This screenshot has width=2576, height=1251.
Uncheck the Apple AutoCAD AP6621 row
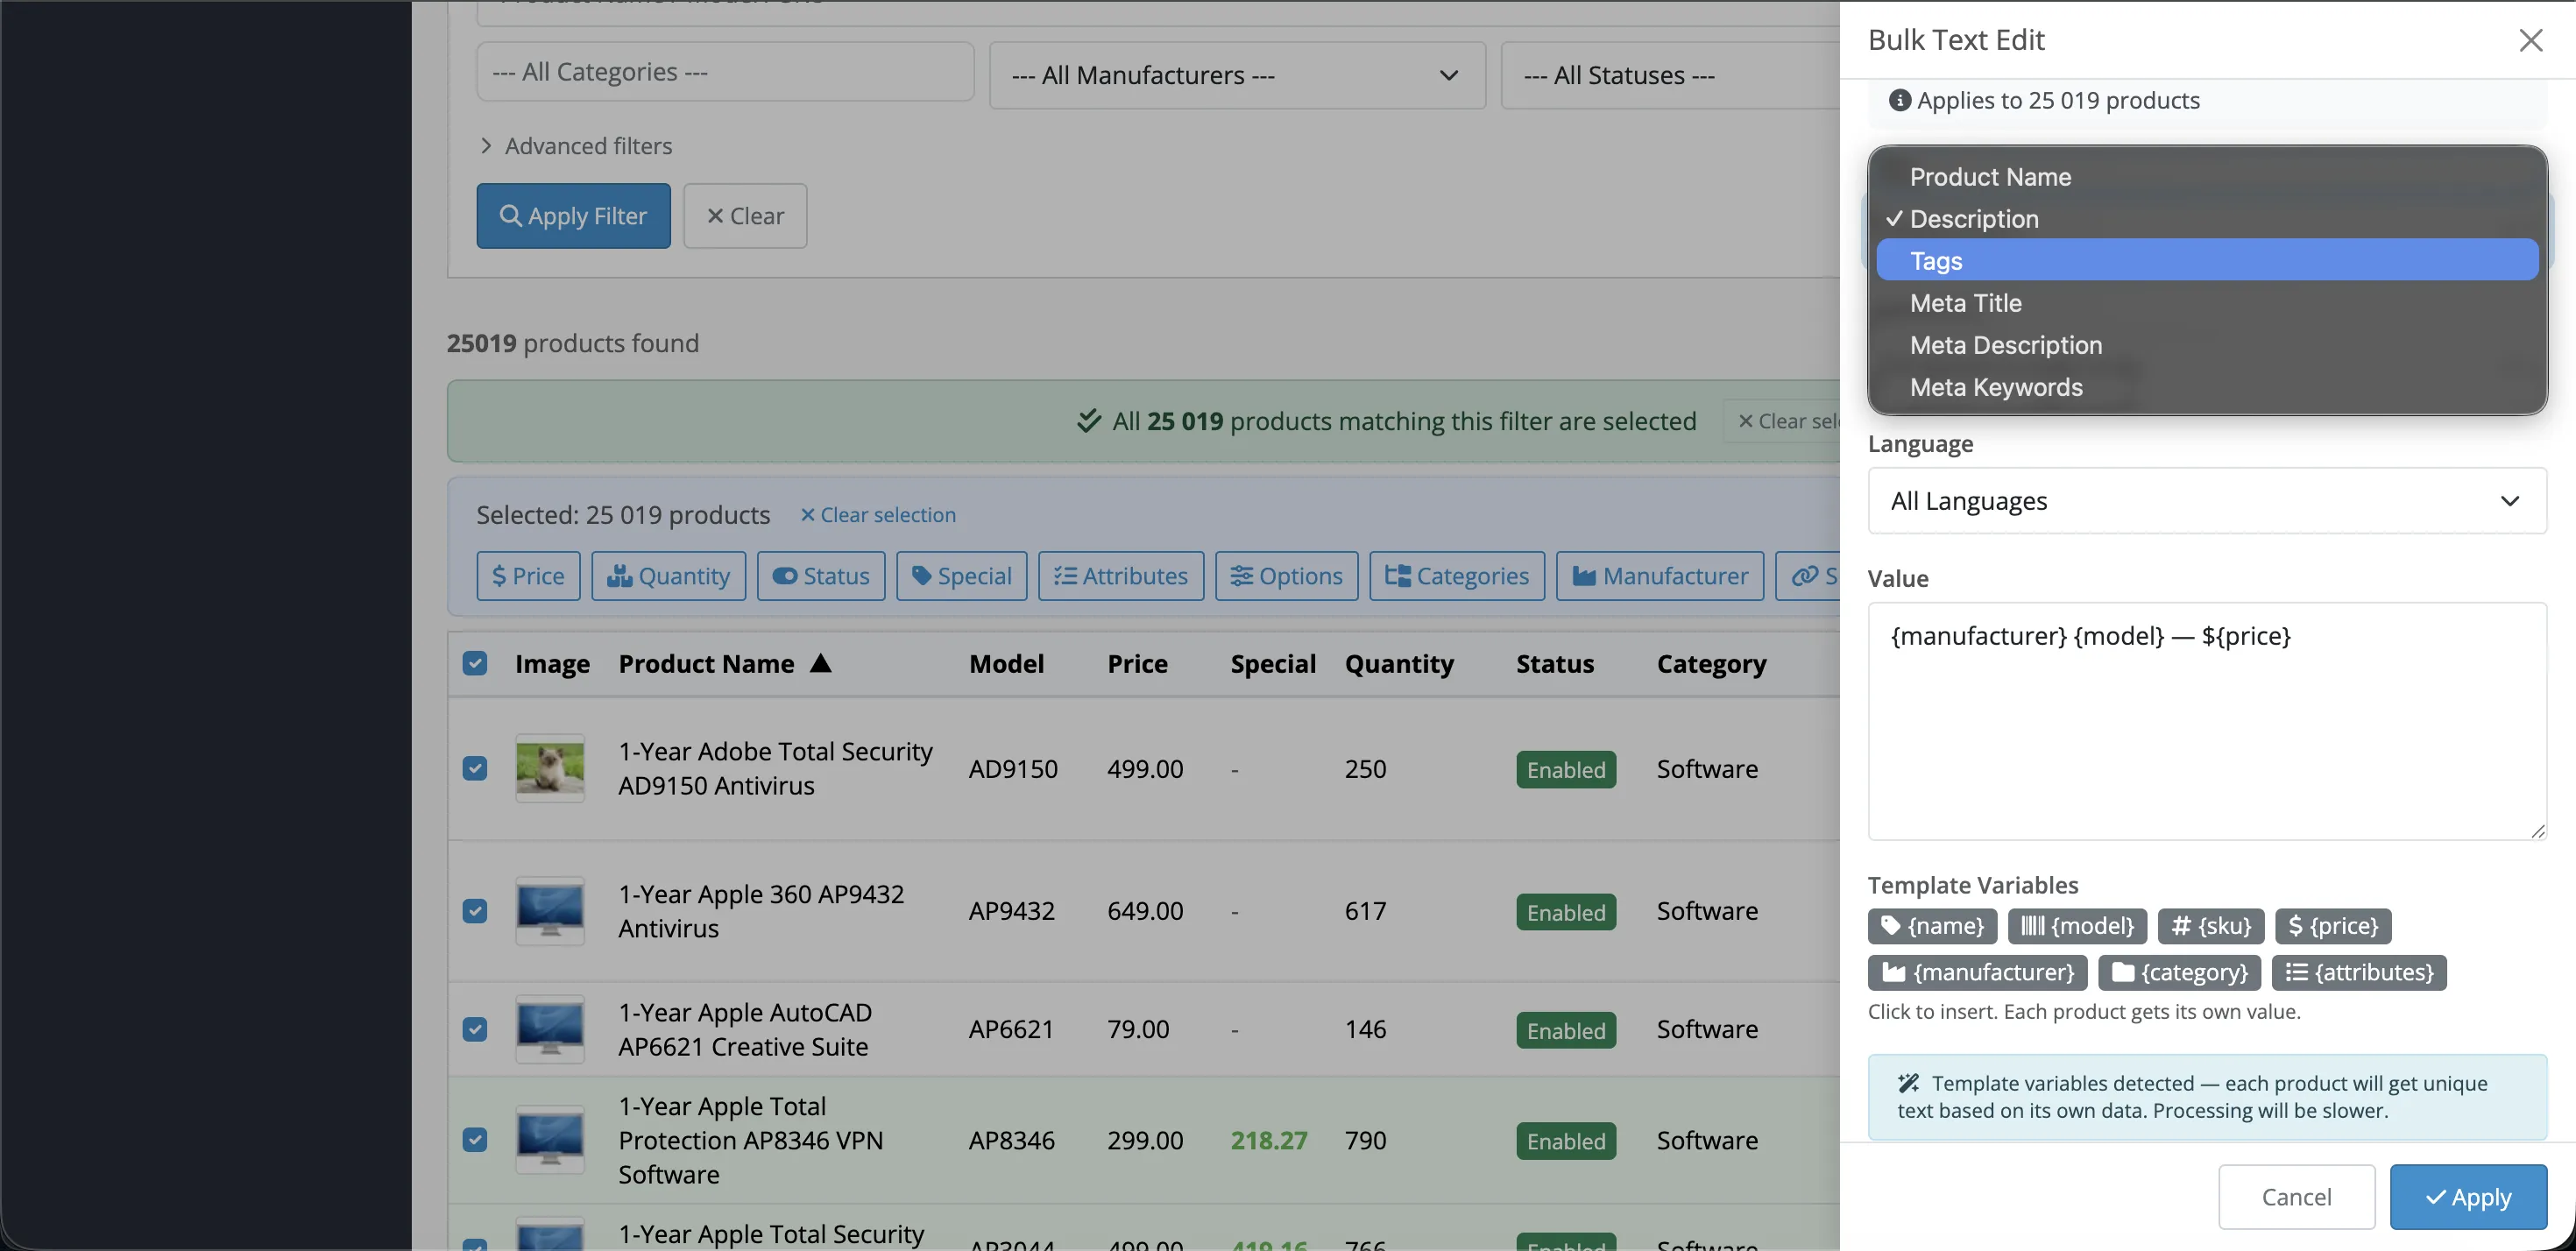475,1029
